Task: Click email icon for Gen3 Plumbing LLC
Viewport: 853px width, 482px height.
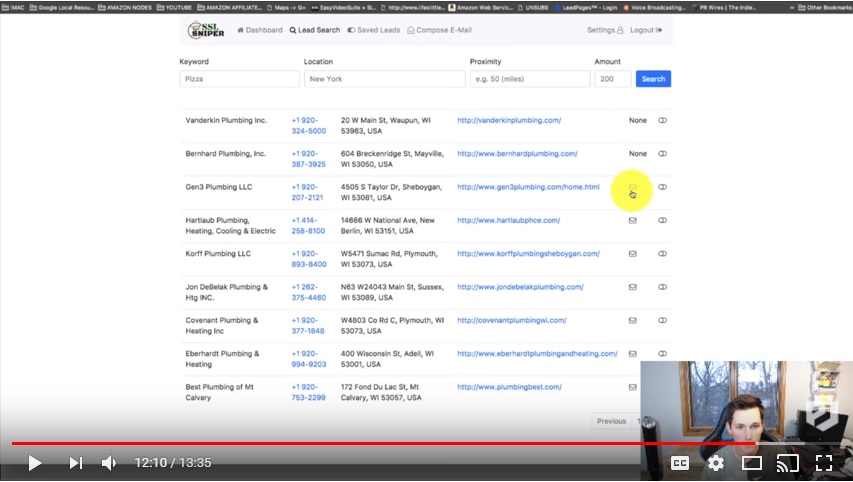Action: point(633,187)
